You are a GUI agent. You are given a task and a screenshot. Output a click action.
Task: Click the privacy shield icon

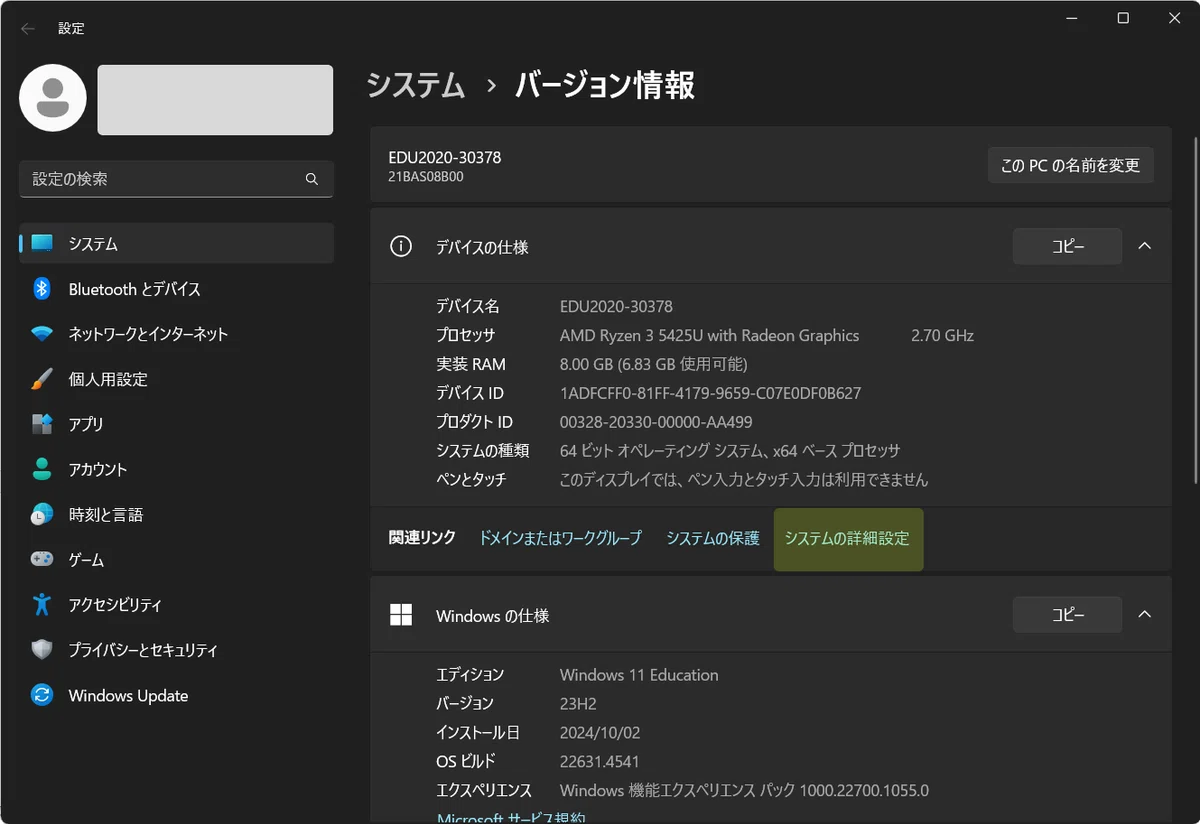[x=42, y=650]
